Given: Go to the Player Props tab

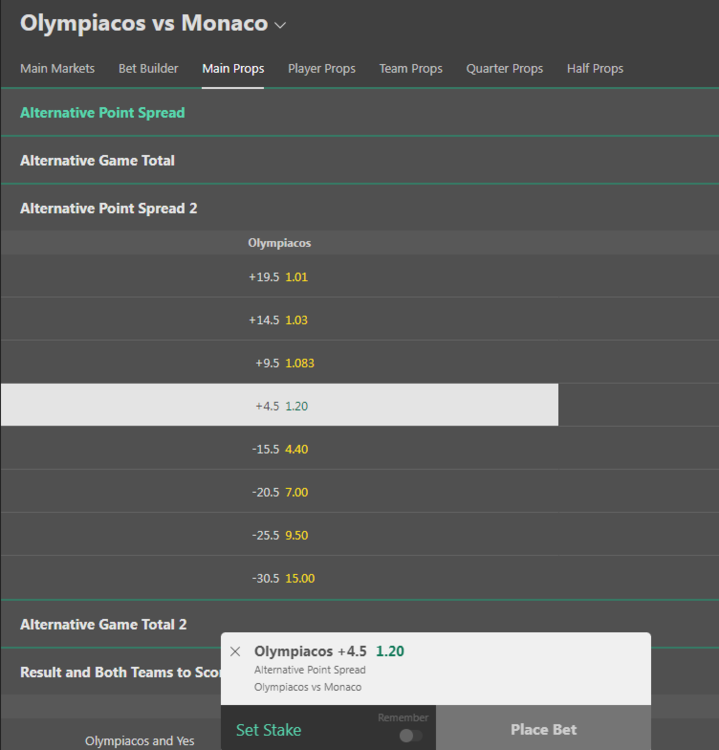Looking at the screenshot, I should click(x=321, y=69).
